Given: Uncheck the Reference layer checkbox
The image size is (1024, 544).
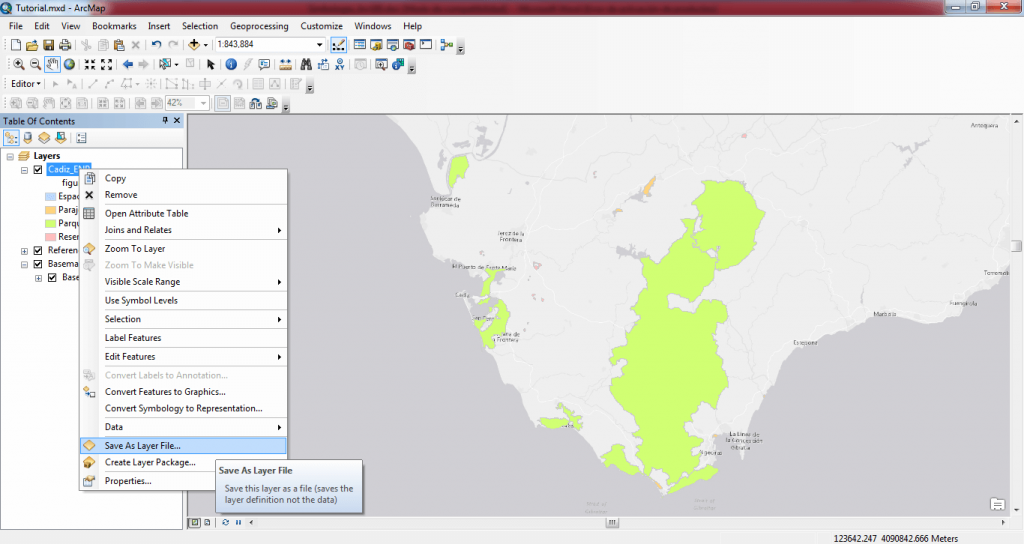Looking at the screenshot, I should (x=38, y=250).
